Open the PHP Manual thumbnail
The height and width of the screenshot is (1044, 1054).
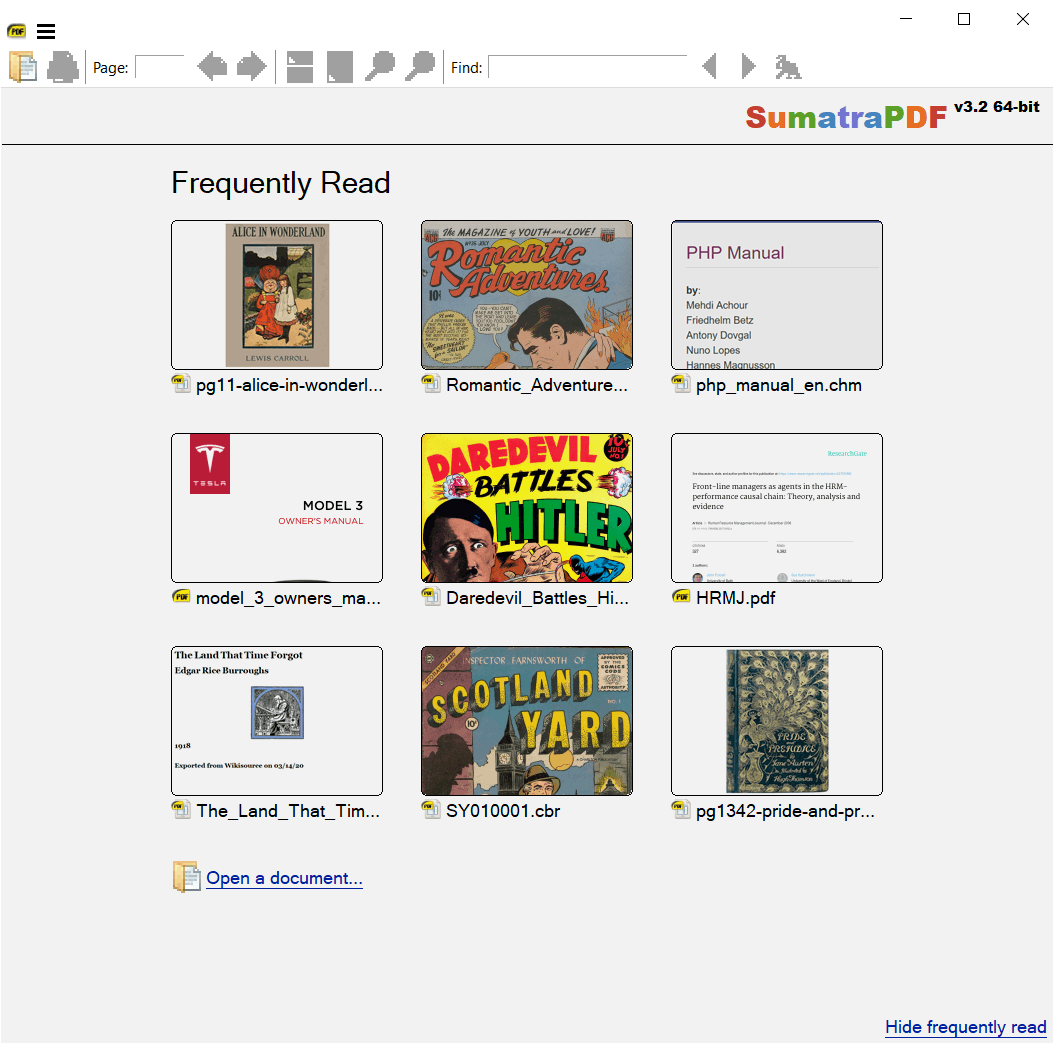[x=777, y=295]
